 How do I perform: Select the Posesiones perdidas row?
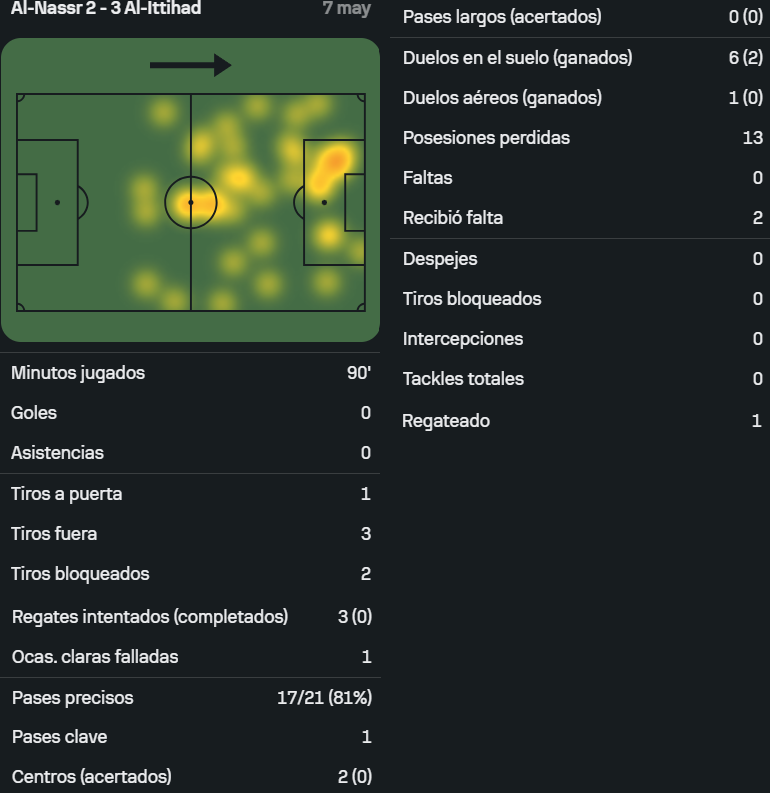(580, 138)
